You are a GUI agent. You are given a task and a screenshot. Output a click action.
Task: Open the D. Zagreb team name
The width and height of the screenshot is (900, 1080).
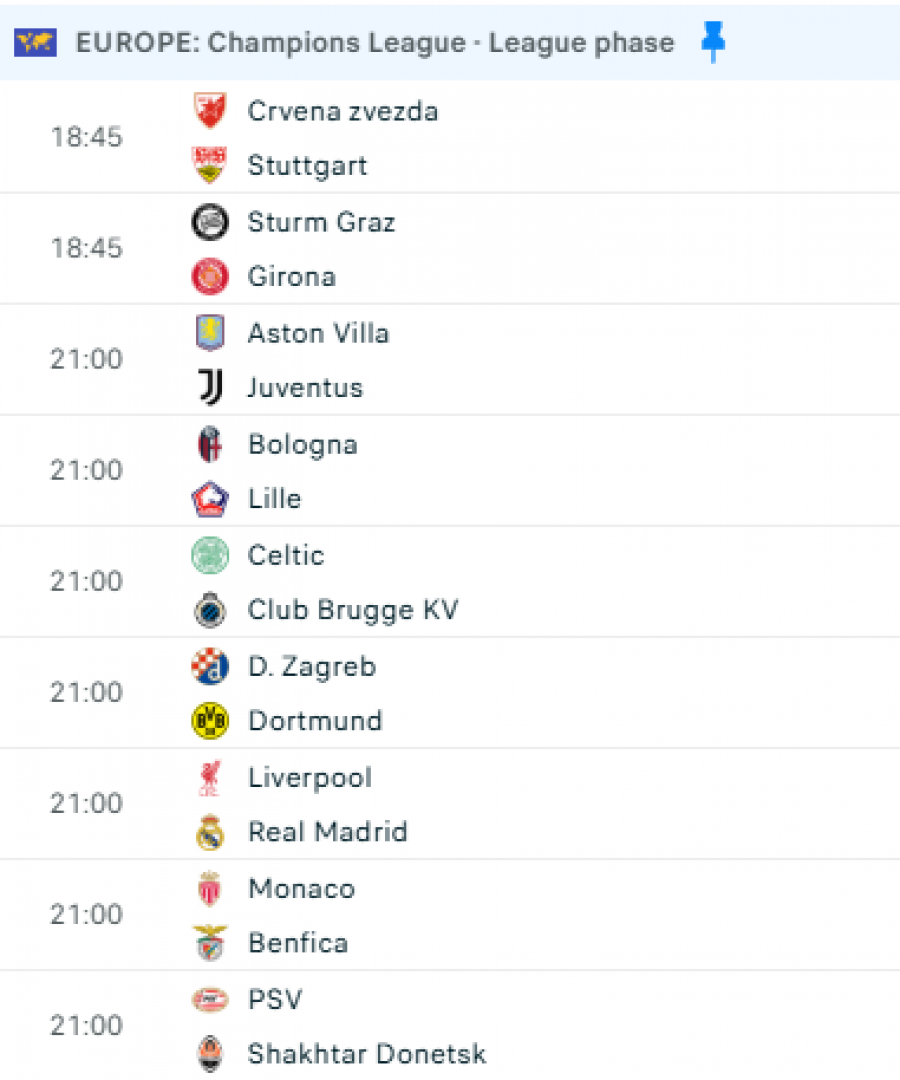pos(312,667)
